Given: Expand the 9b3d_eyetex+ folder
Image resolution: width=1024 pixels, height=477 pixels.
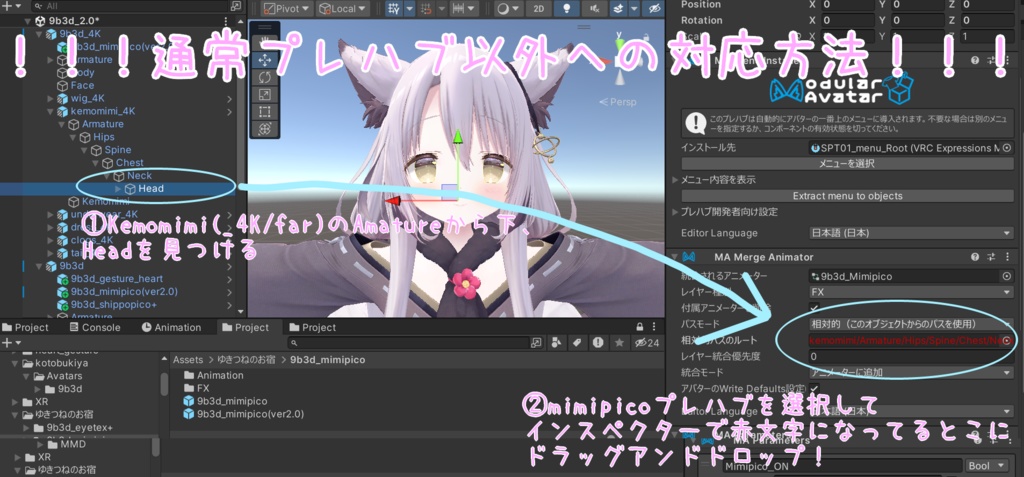Looking at the screenshot, I should tap(26, 428).
